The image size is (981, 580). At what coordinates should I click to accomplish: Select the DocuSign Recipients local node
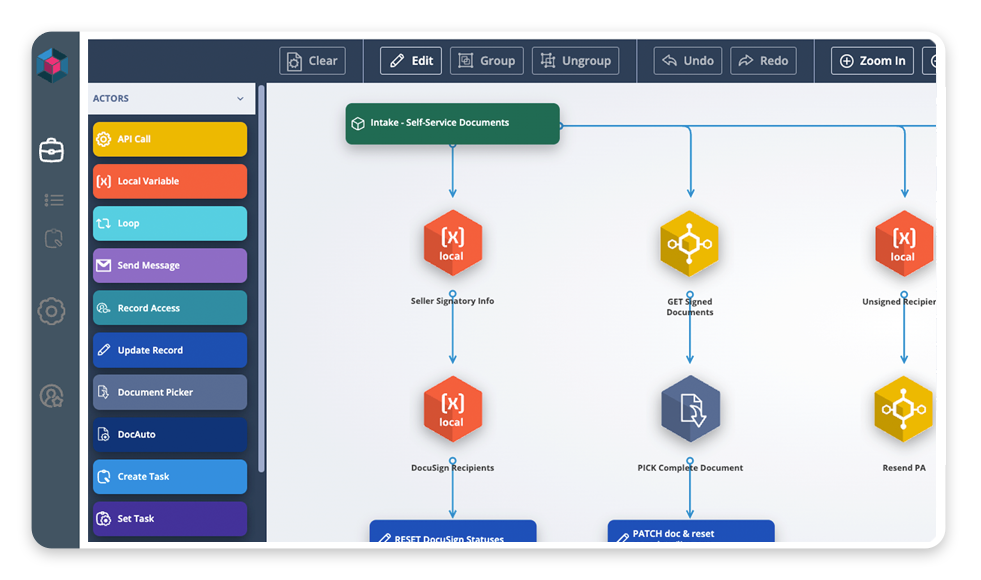click(452, 408)
